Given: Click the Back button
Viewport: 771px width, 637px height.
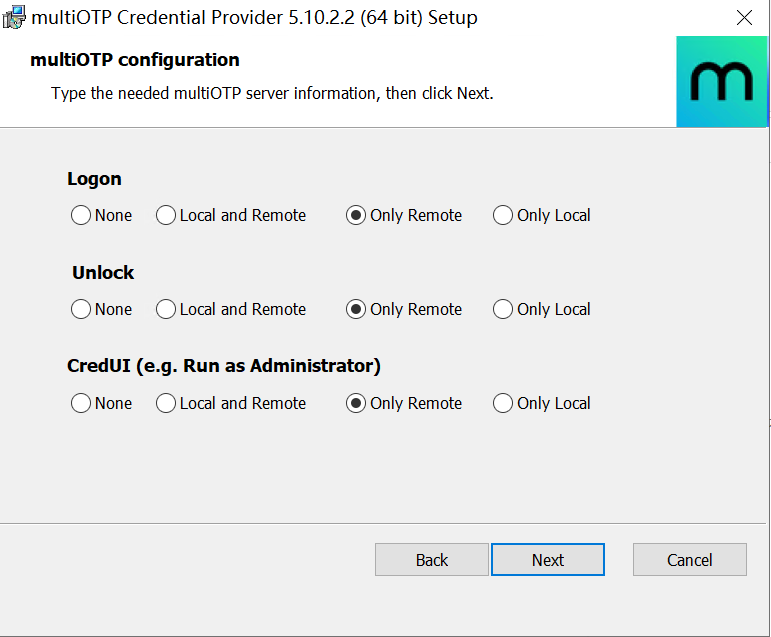Looking at the screenshot, I should pyautogui.click(x=432, y=560).
